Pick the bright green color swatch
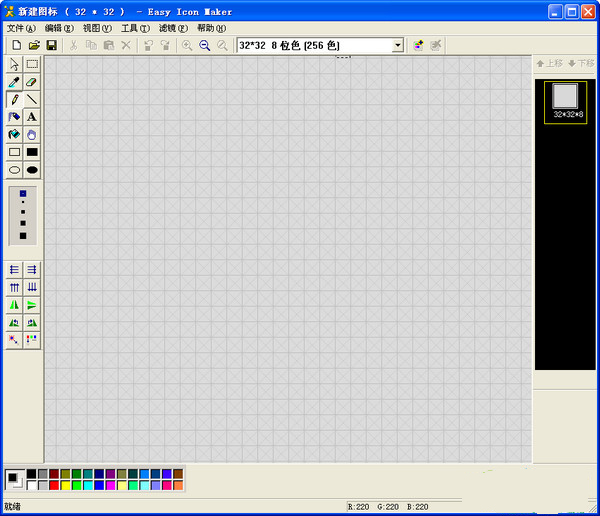 tap(77, 485)
